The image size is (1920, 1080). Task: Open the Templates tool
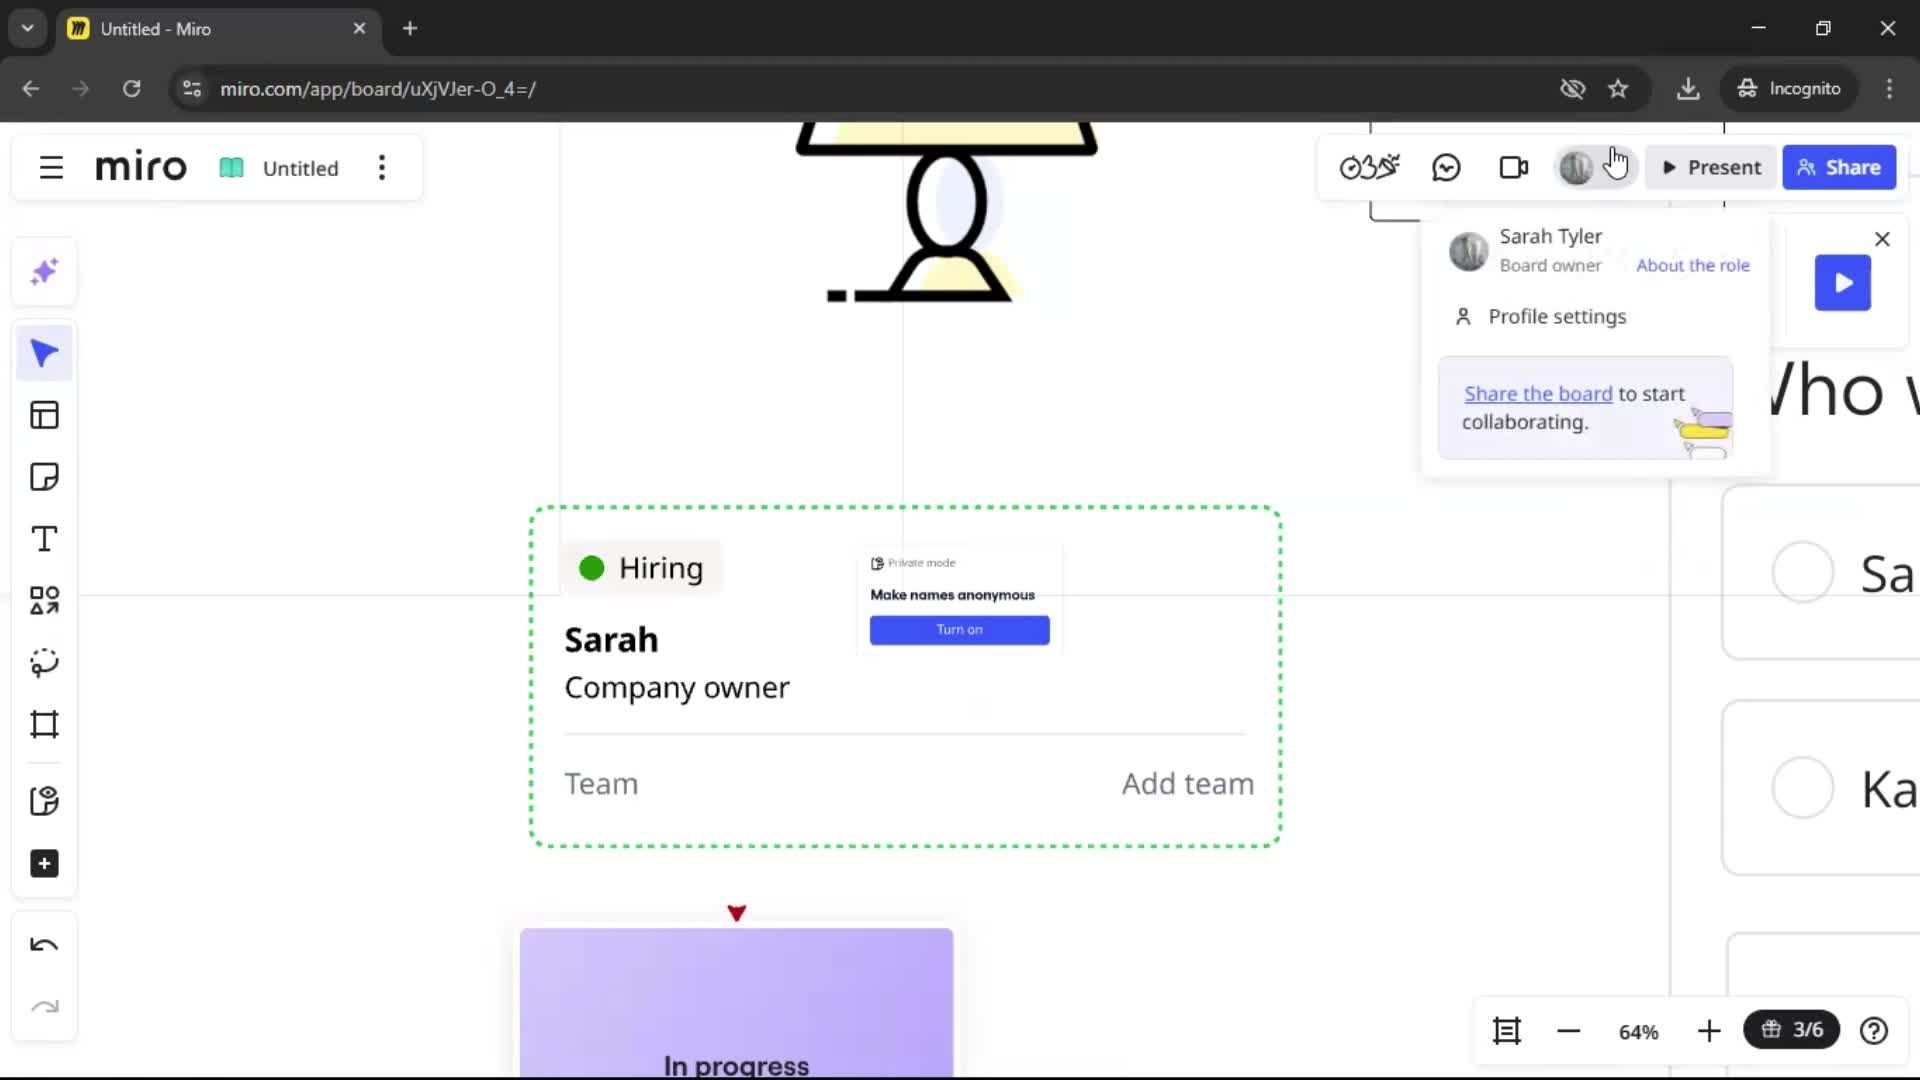click(x=44, y=415)
